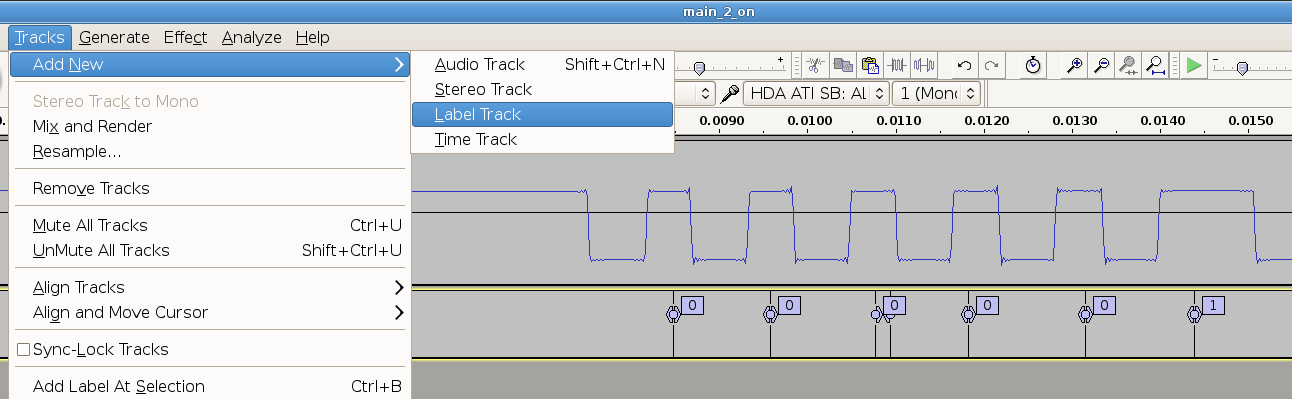Select Label Track in Add New submenu
Image resolution: width=1292 pixels, height=399 pixels.
pyautogui.click(x=543, y=114)
